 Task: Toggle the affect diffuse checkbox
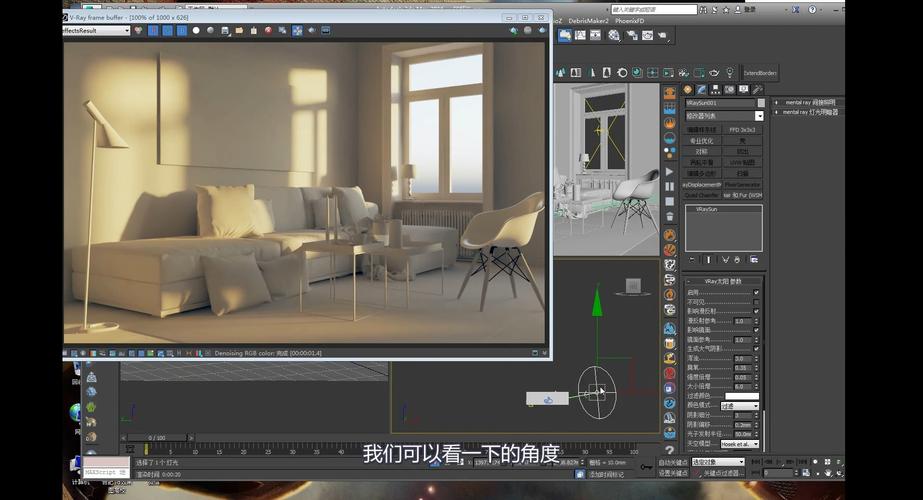756,311
